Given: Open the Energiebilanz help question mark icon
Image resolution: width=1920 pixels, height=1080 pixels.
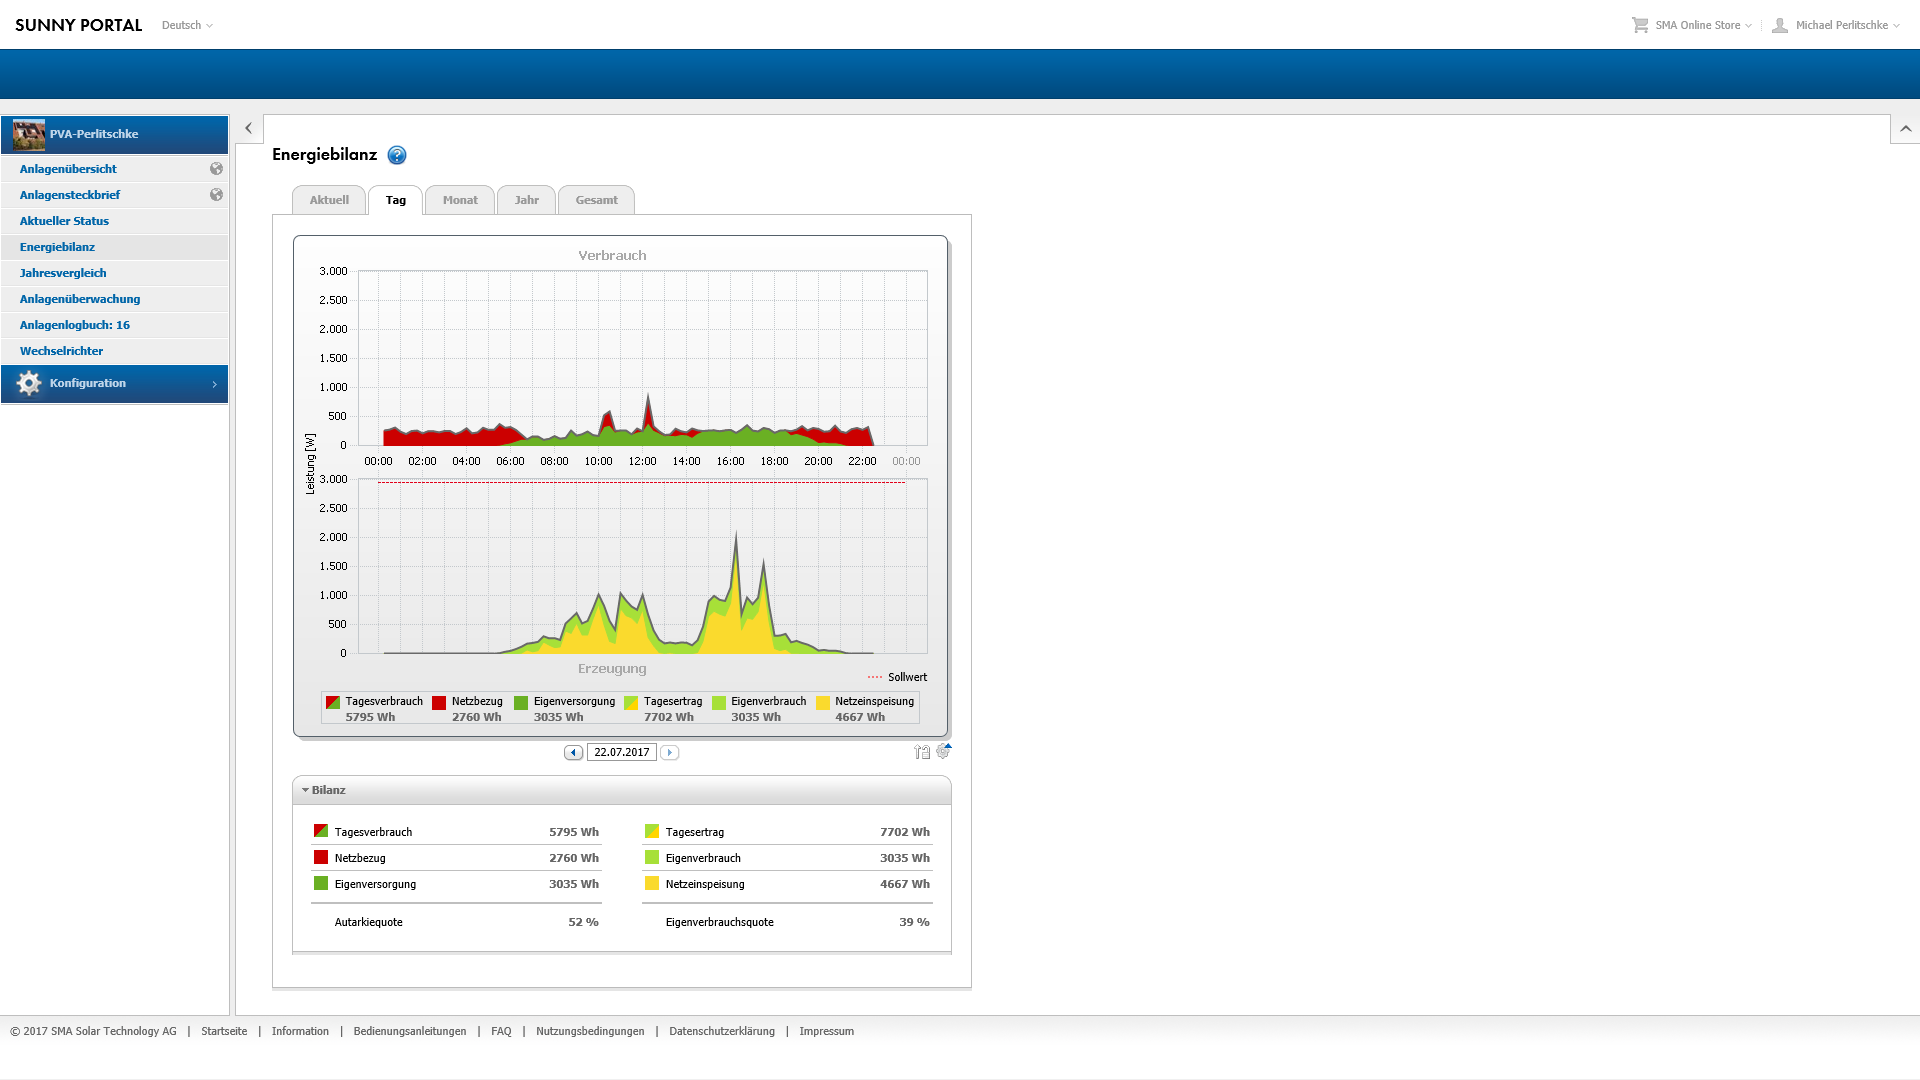Looking at the screenshot, I should pyautogui.click(x=397, y=155).
